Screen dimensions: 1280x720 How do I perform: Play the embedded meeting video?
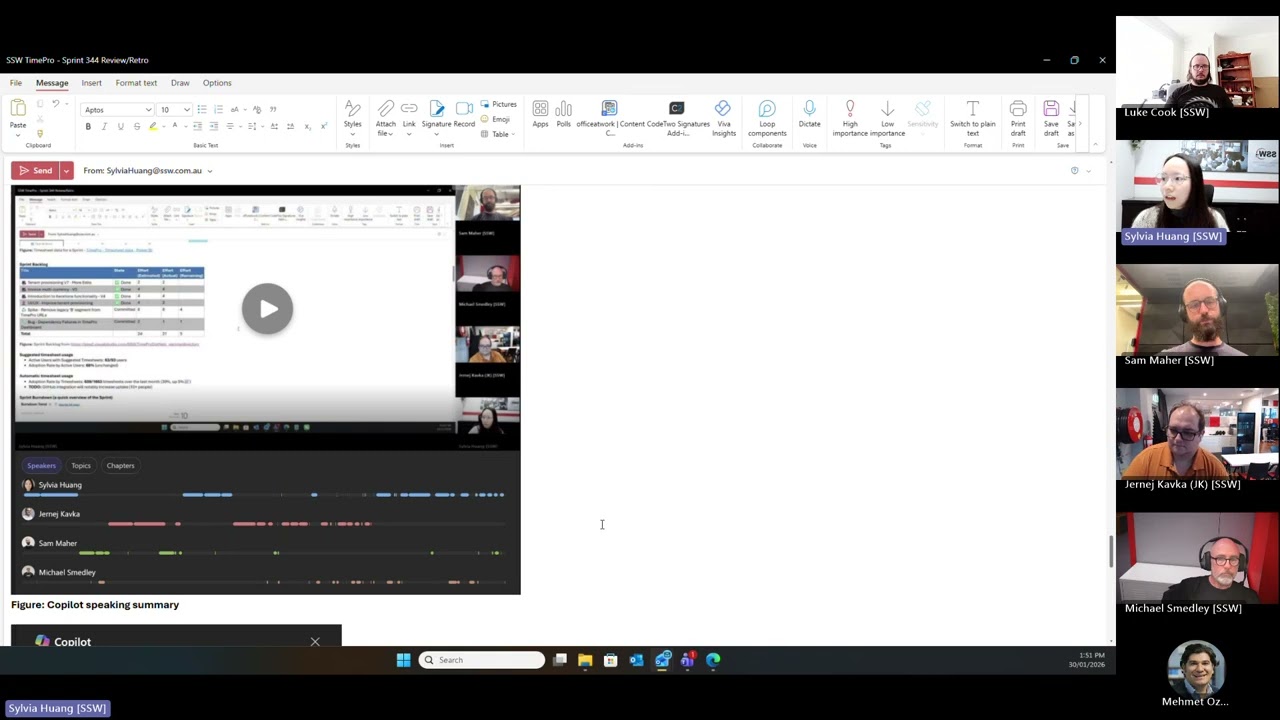coord(267,309)
